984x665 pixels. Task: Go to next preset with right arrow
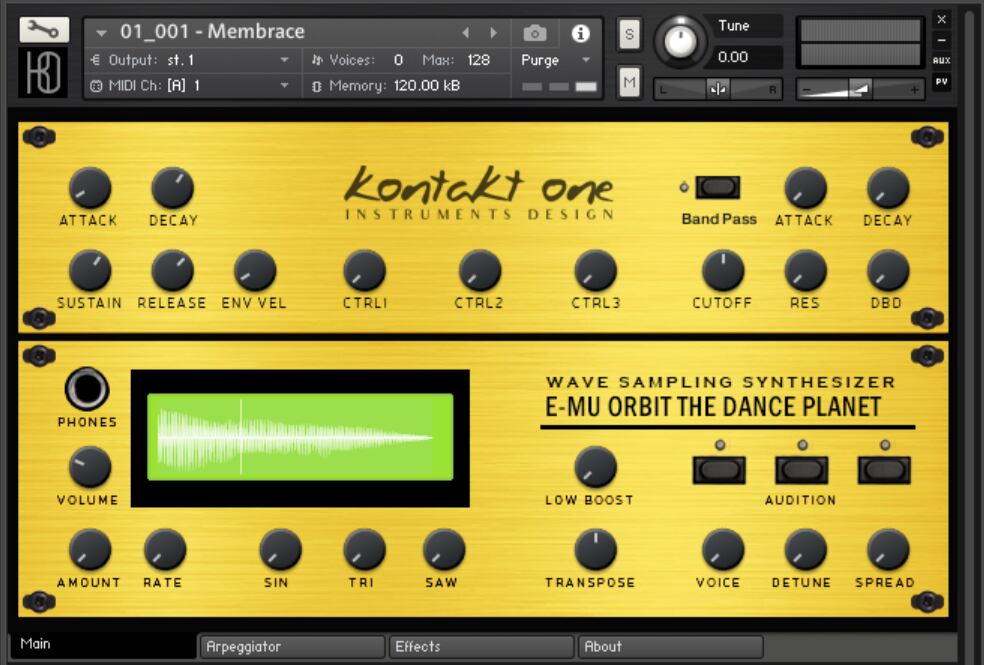click(494, 33)
